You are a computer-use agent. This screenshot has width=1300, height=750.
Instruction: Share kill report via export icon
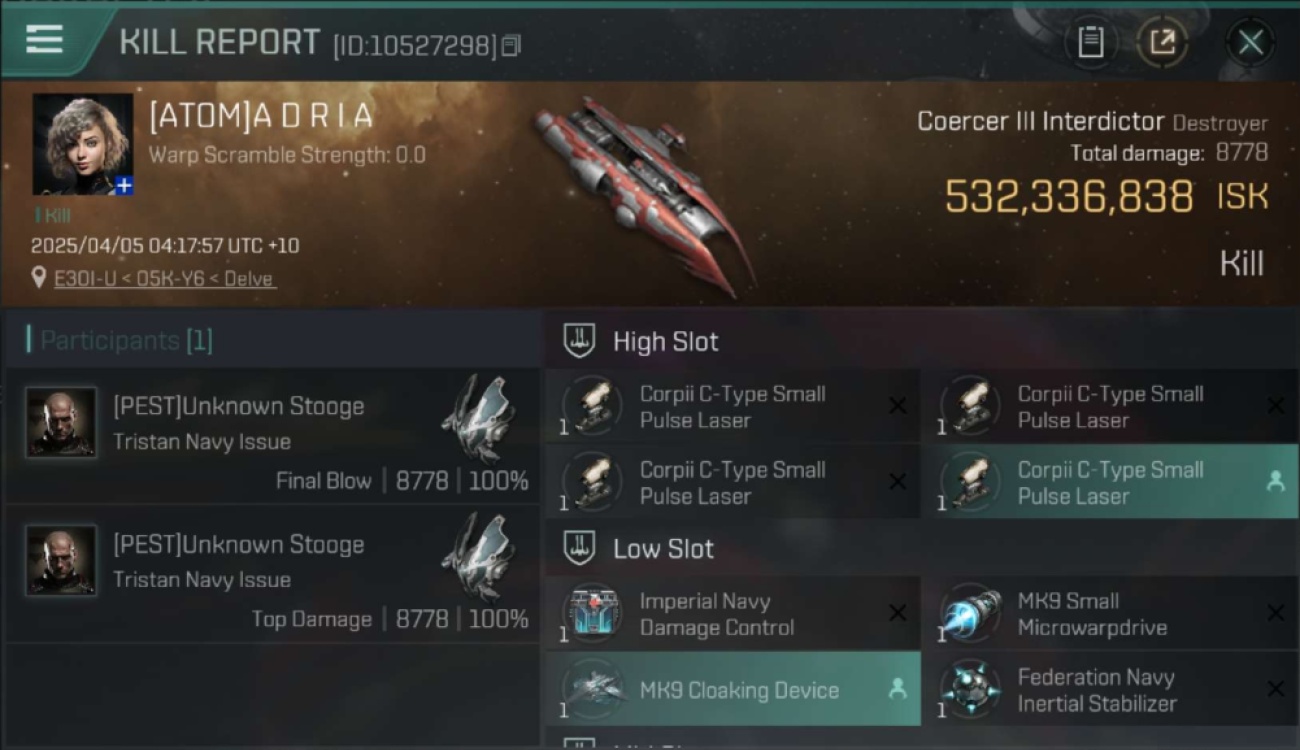tap(1162, 42)
